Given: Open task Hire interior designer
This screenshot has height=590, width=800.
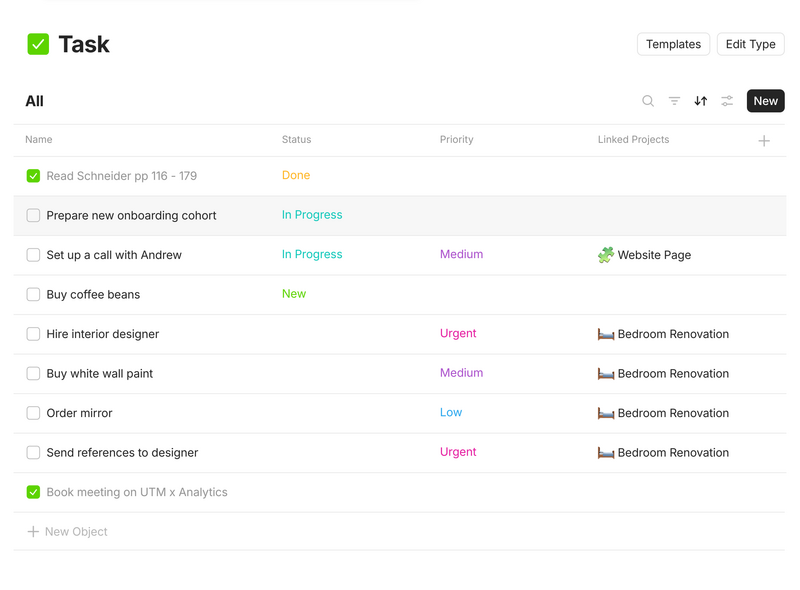Looking at the screenshot, I should click(x=103, y=334).
